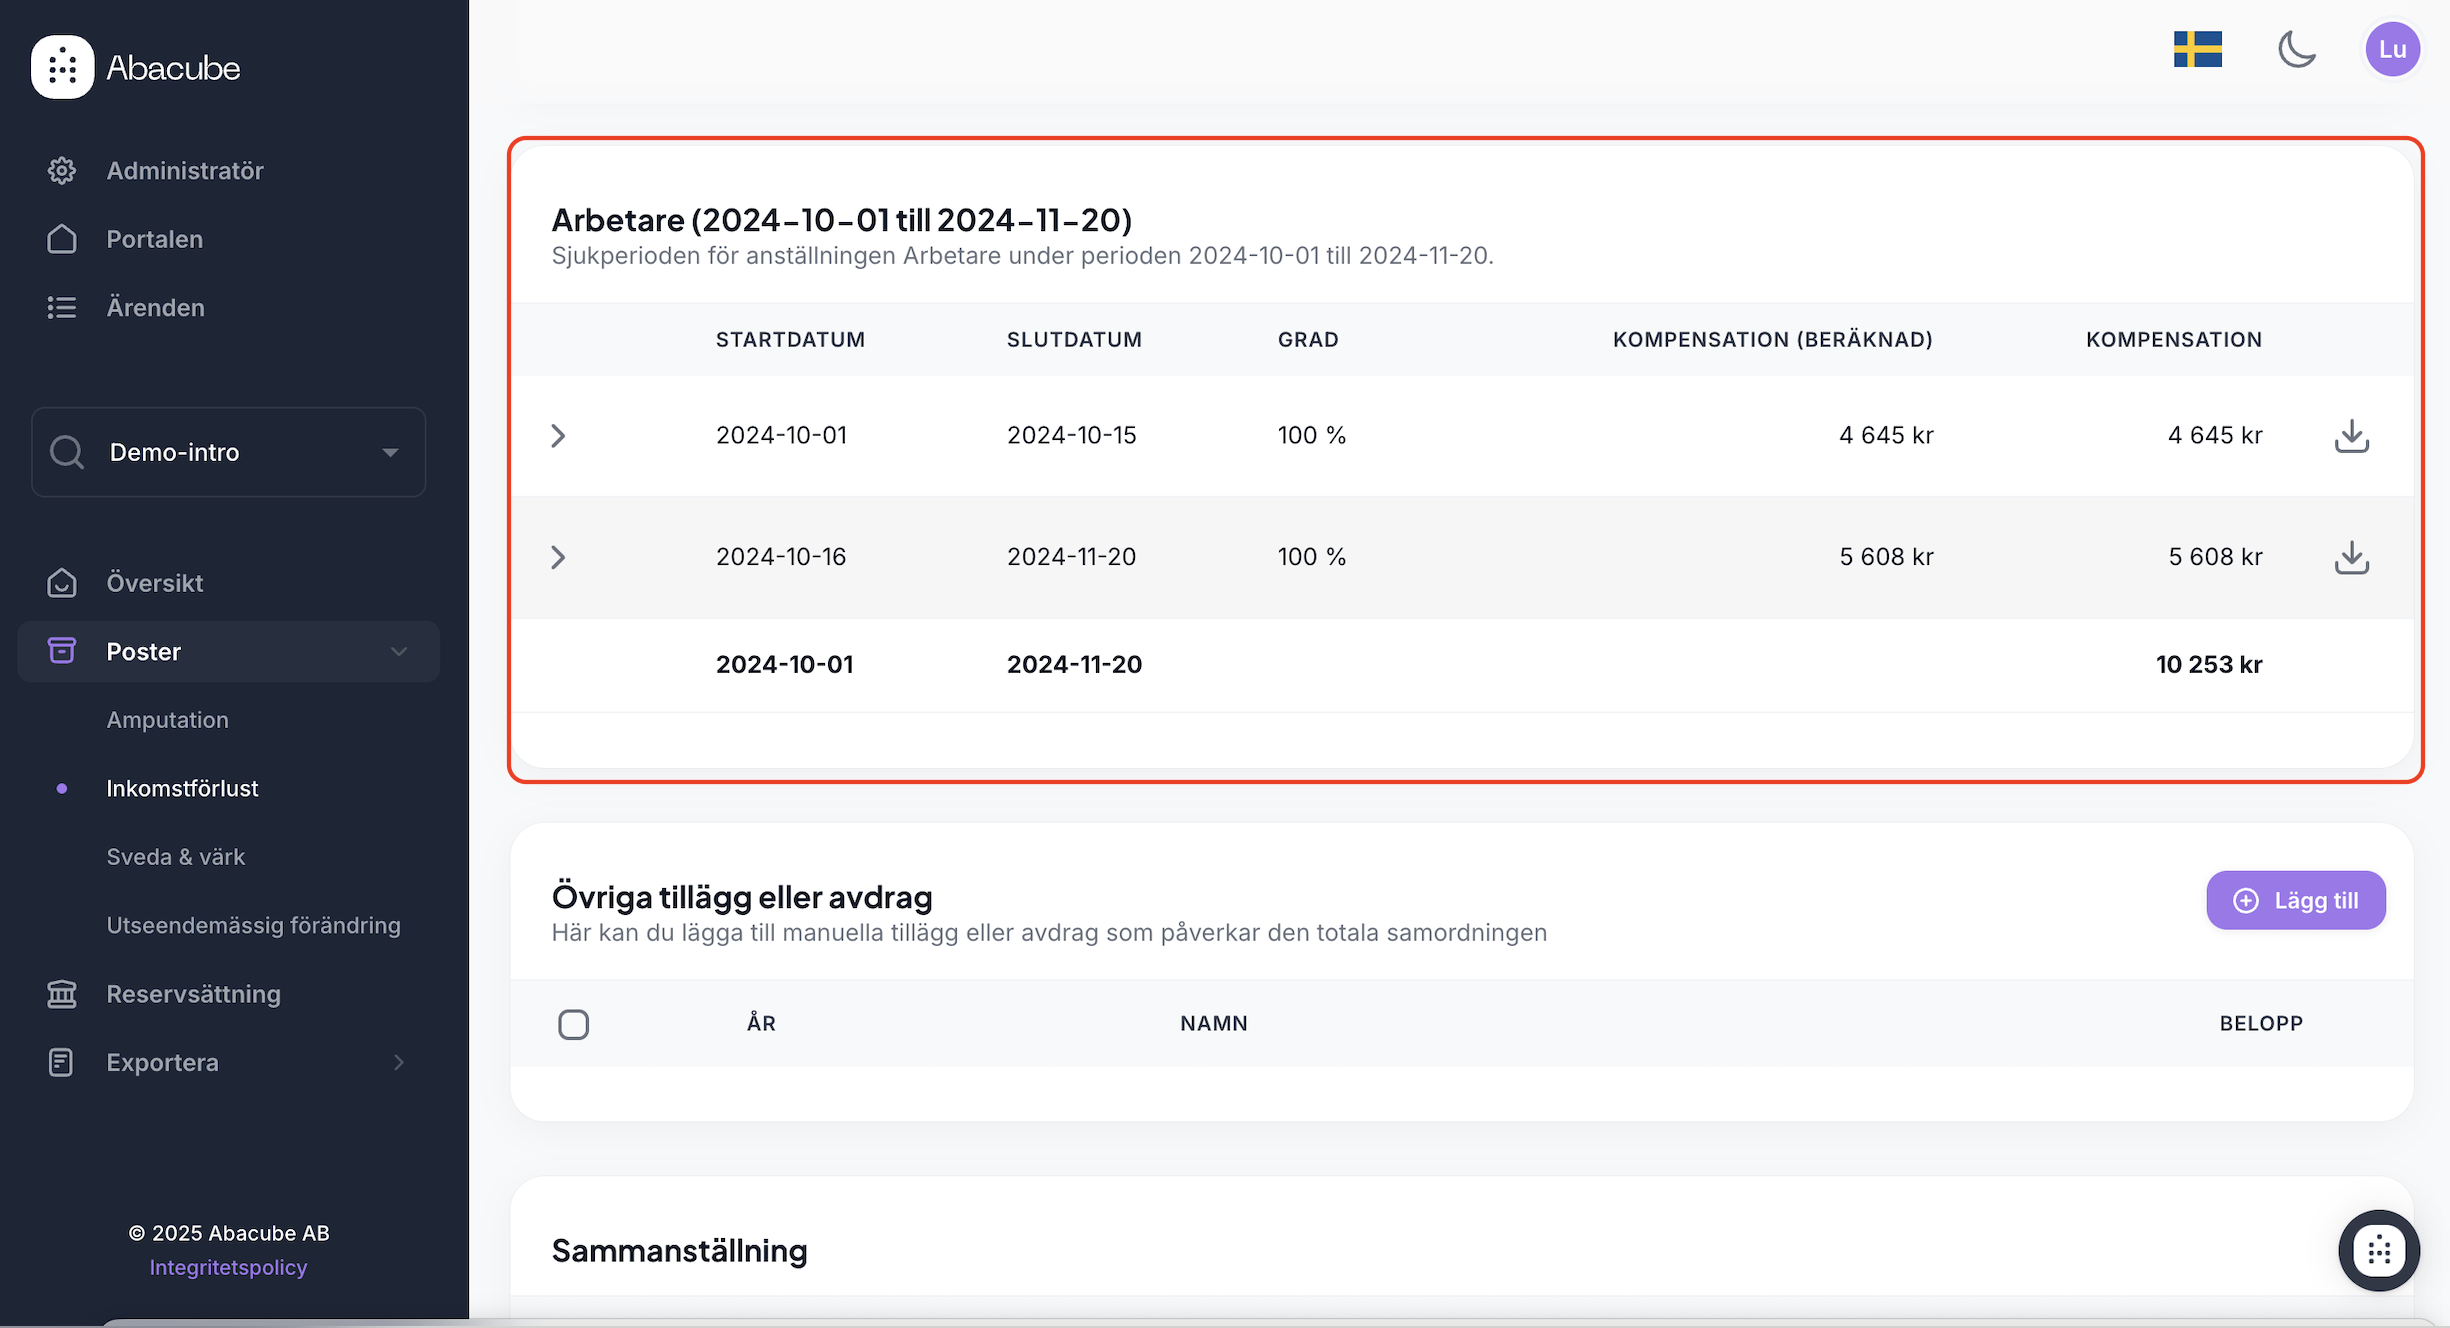This screenshot has height=1328, width=2450.
Task: Open Reservsättning page
Action: pyautogui.click(x=193, y=994)
